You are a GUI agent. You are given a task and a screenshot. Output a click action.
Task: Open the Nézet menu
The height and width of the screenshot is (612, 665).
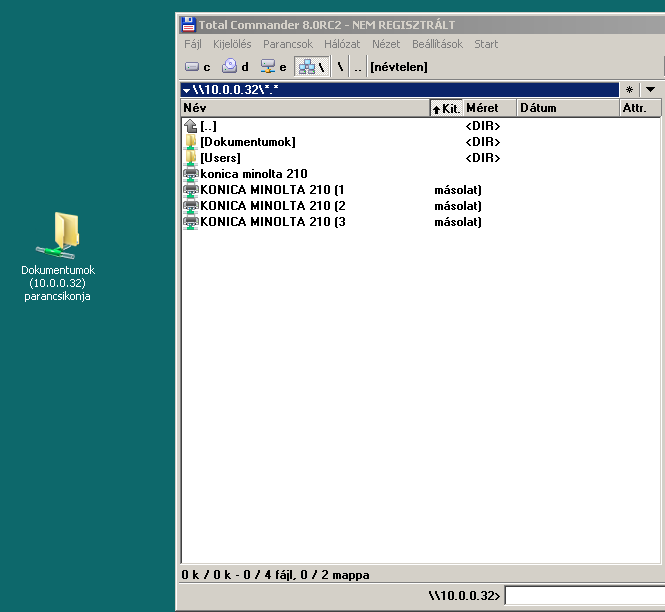(386, 44)
